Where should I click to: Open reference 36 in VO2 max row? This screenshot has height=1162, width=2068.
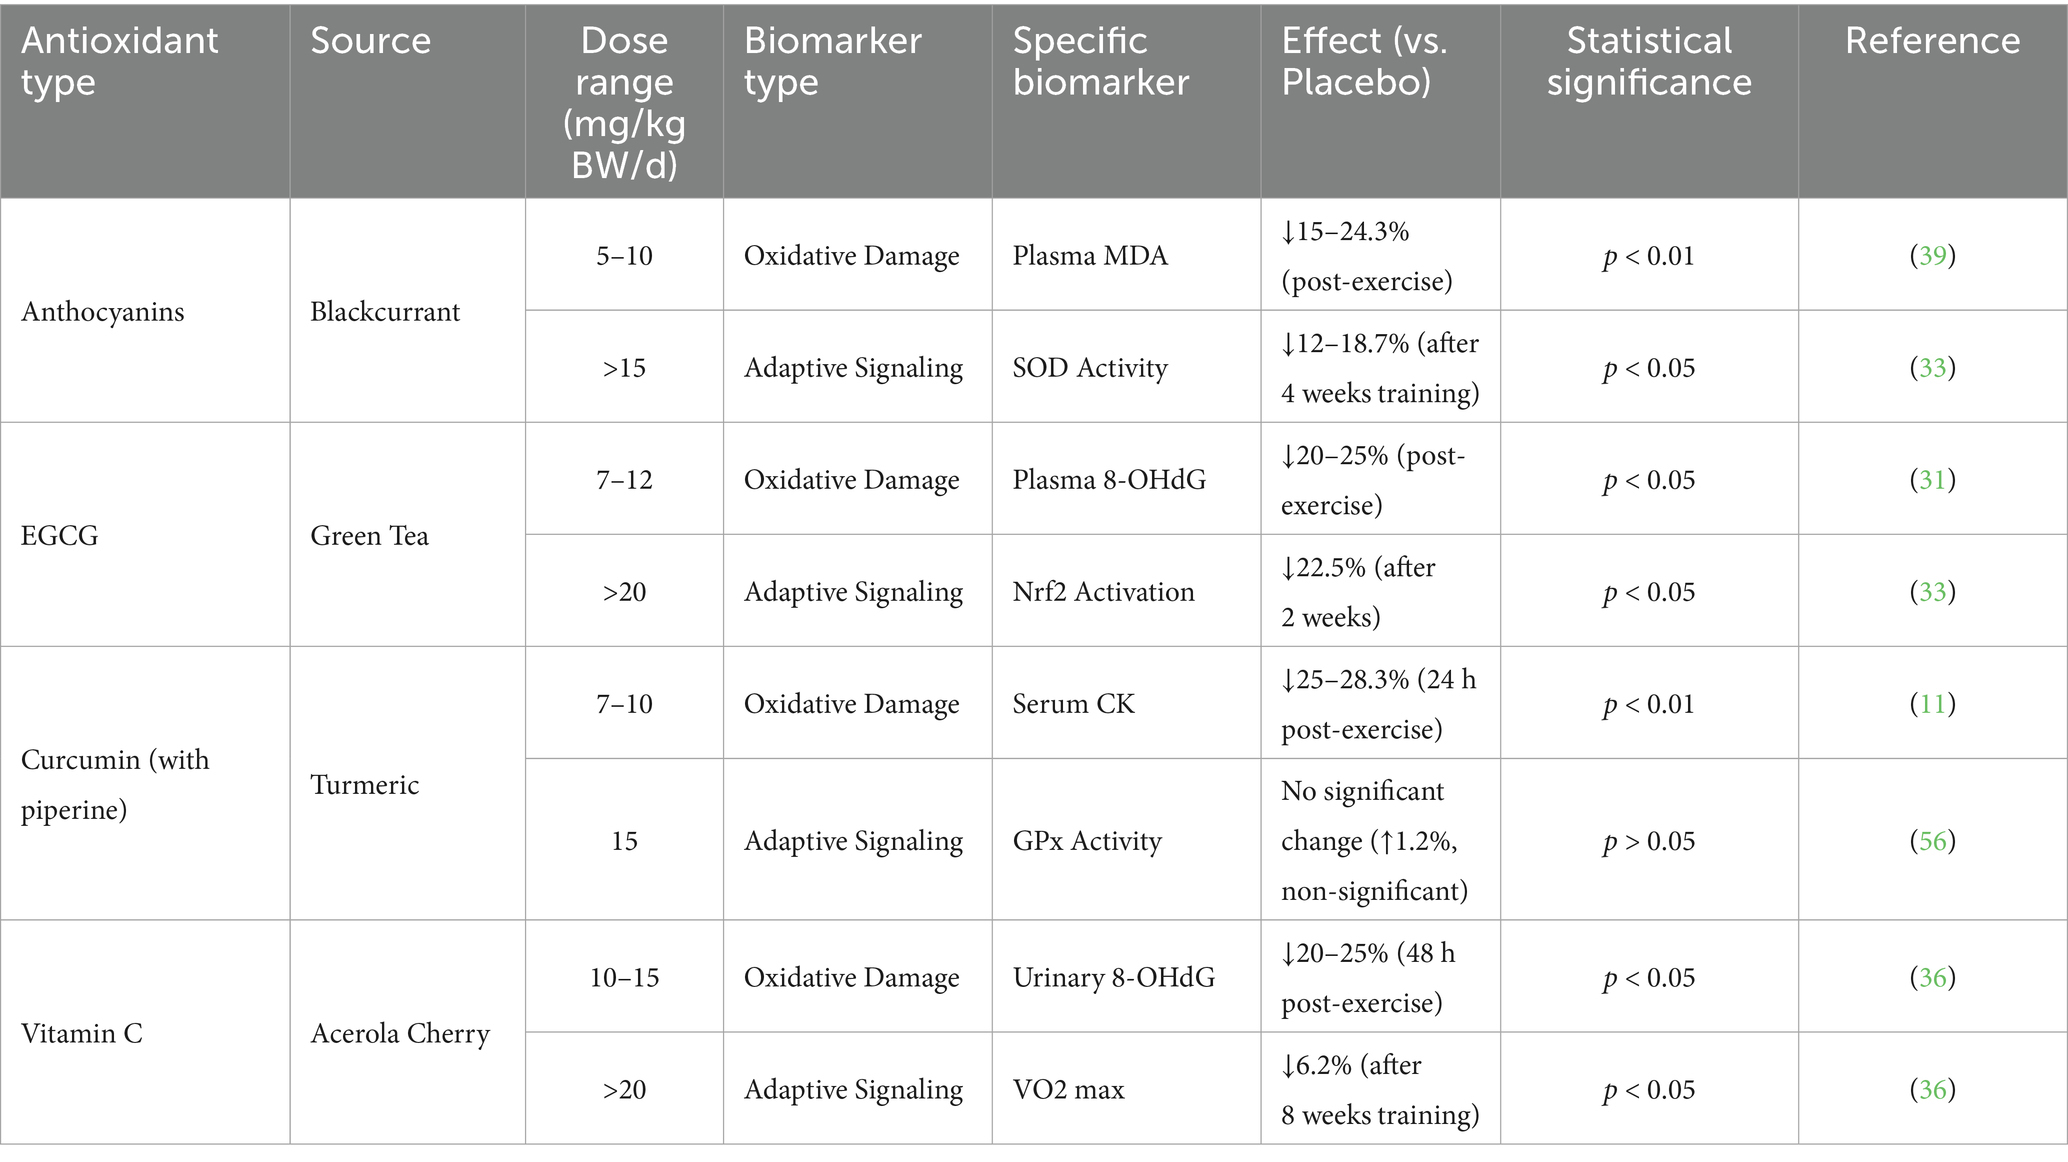tap(1932, 1089)
